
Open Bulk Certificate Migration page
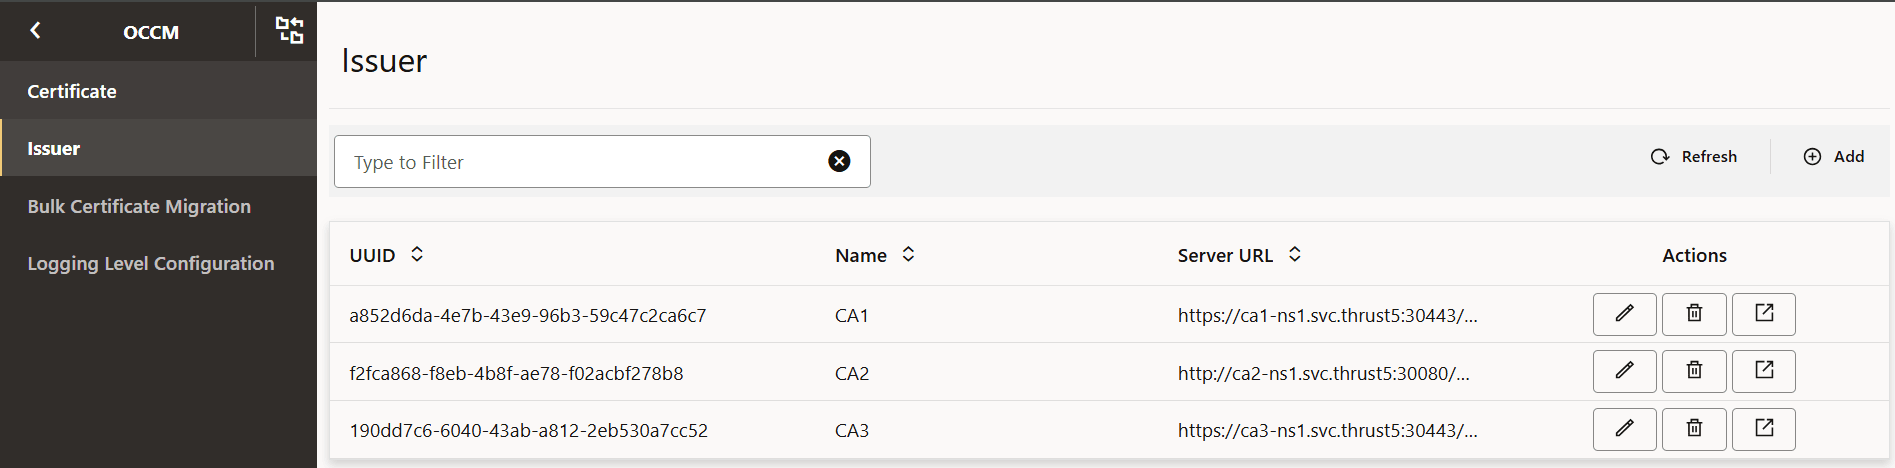pos(139,206)
